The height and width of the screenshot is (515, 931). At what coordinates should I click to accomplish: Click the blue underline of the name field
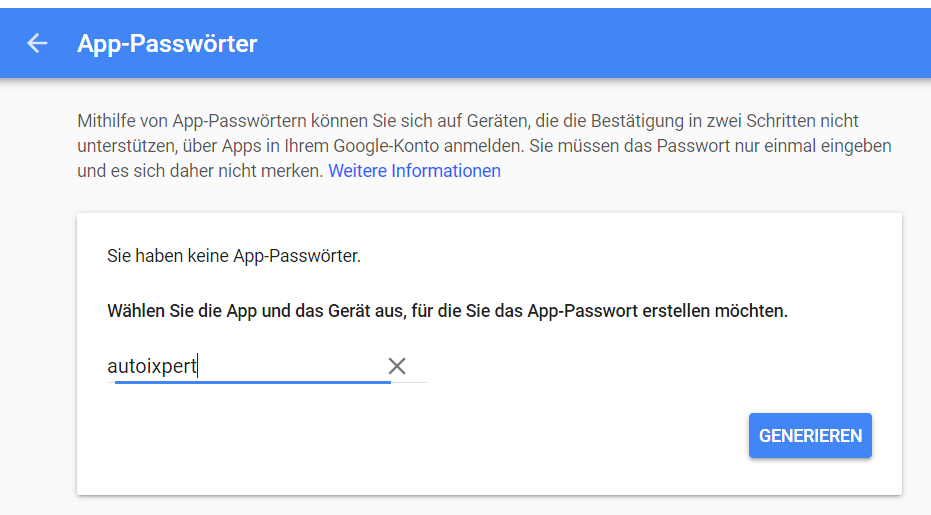[x=252, y=383]
